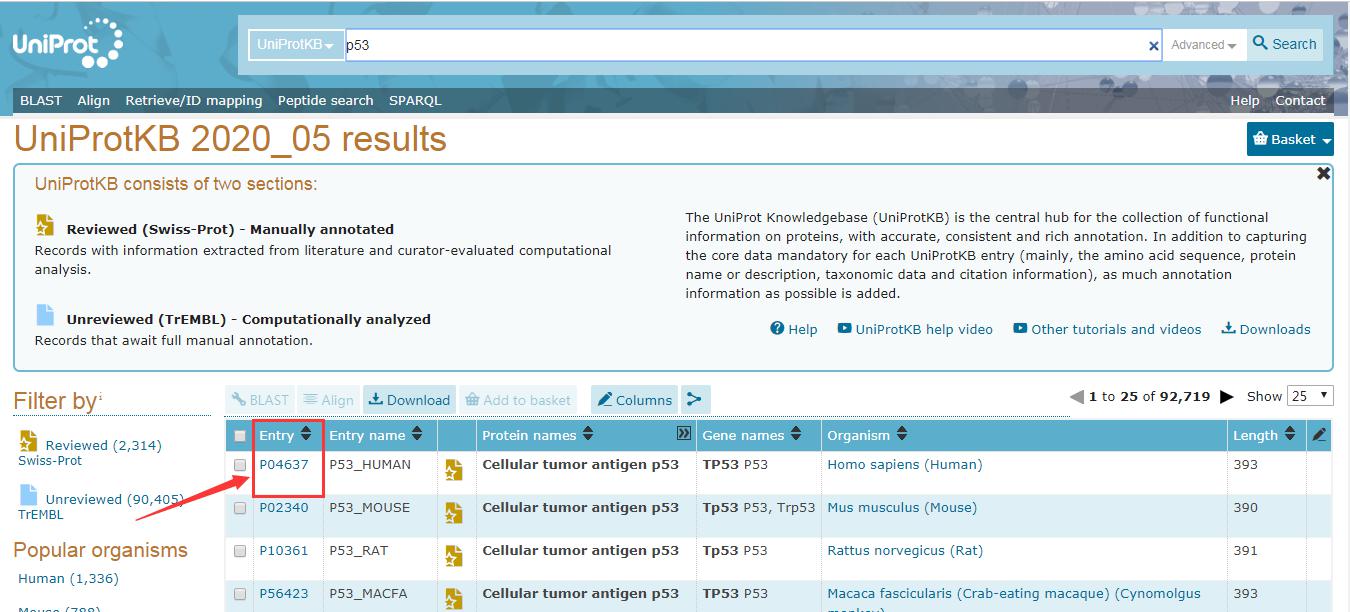Image resolution: width=1350 pixels, height=612 pixels.
Task: Click the UniProt logo
Action: click(67, 44)
